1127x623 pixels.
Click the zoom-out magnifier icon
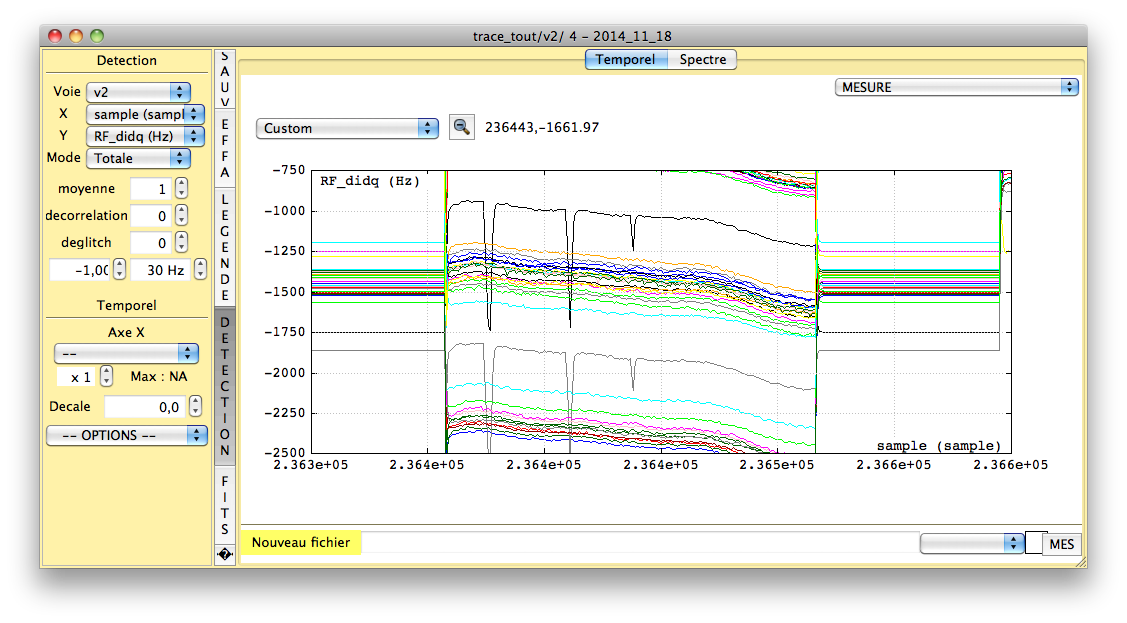coord(461,127)
